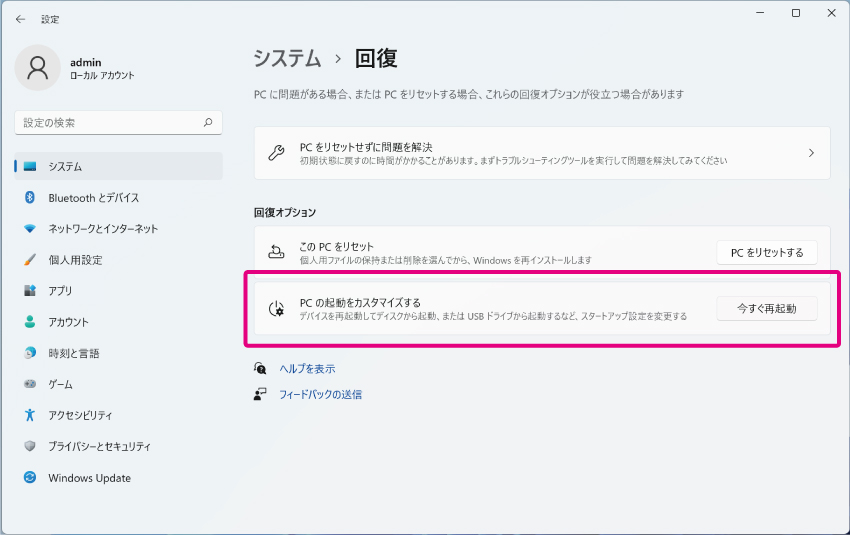Click the feedback person icon
The image size is (850, 535).
point(260,394)
